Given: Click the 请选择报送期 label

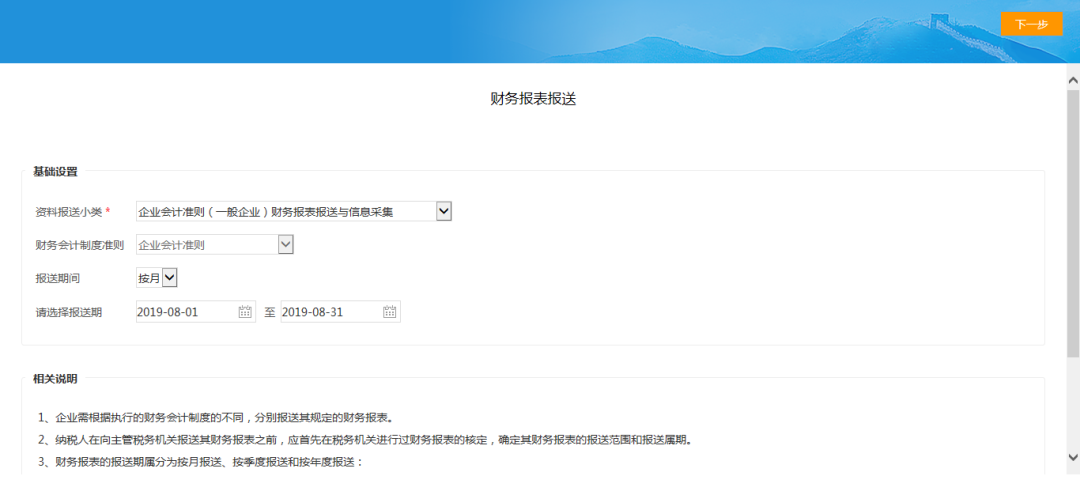Looking at the screenshot, I should point(69,312).
